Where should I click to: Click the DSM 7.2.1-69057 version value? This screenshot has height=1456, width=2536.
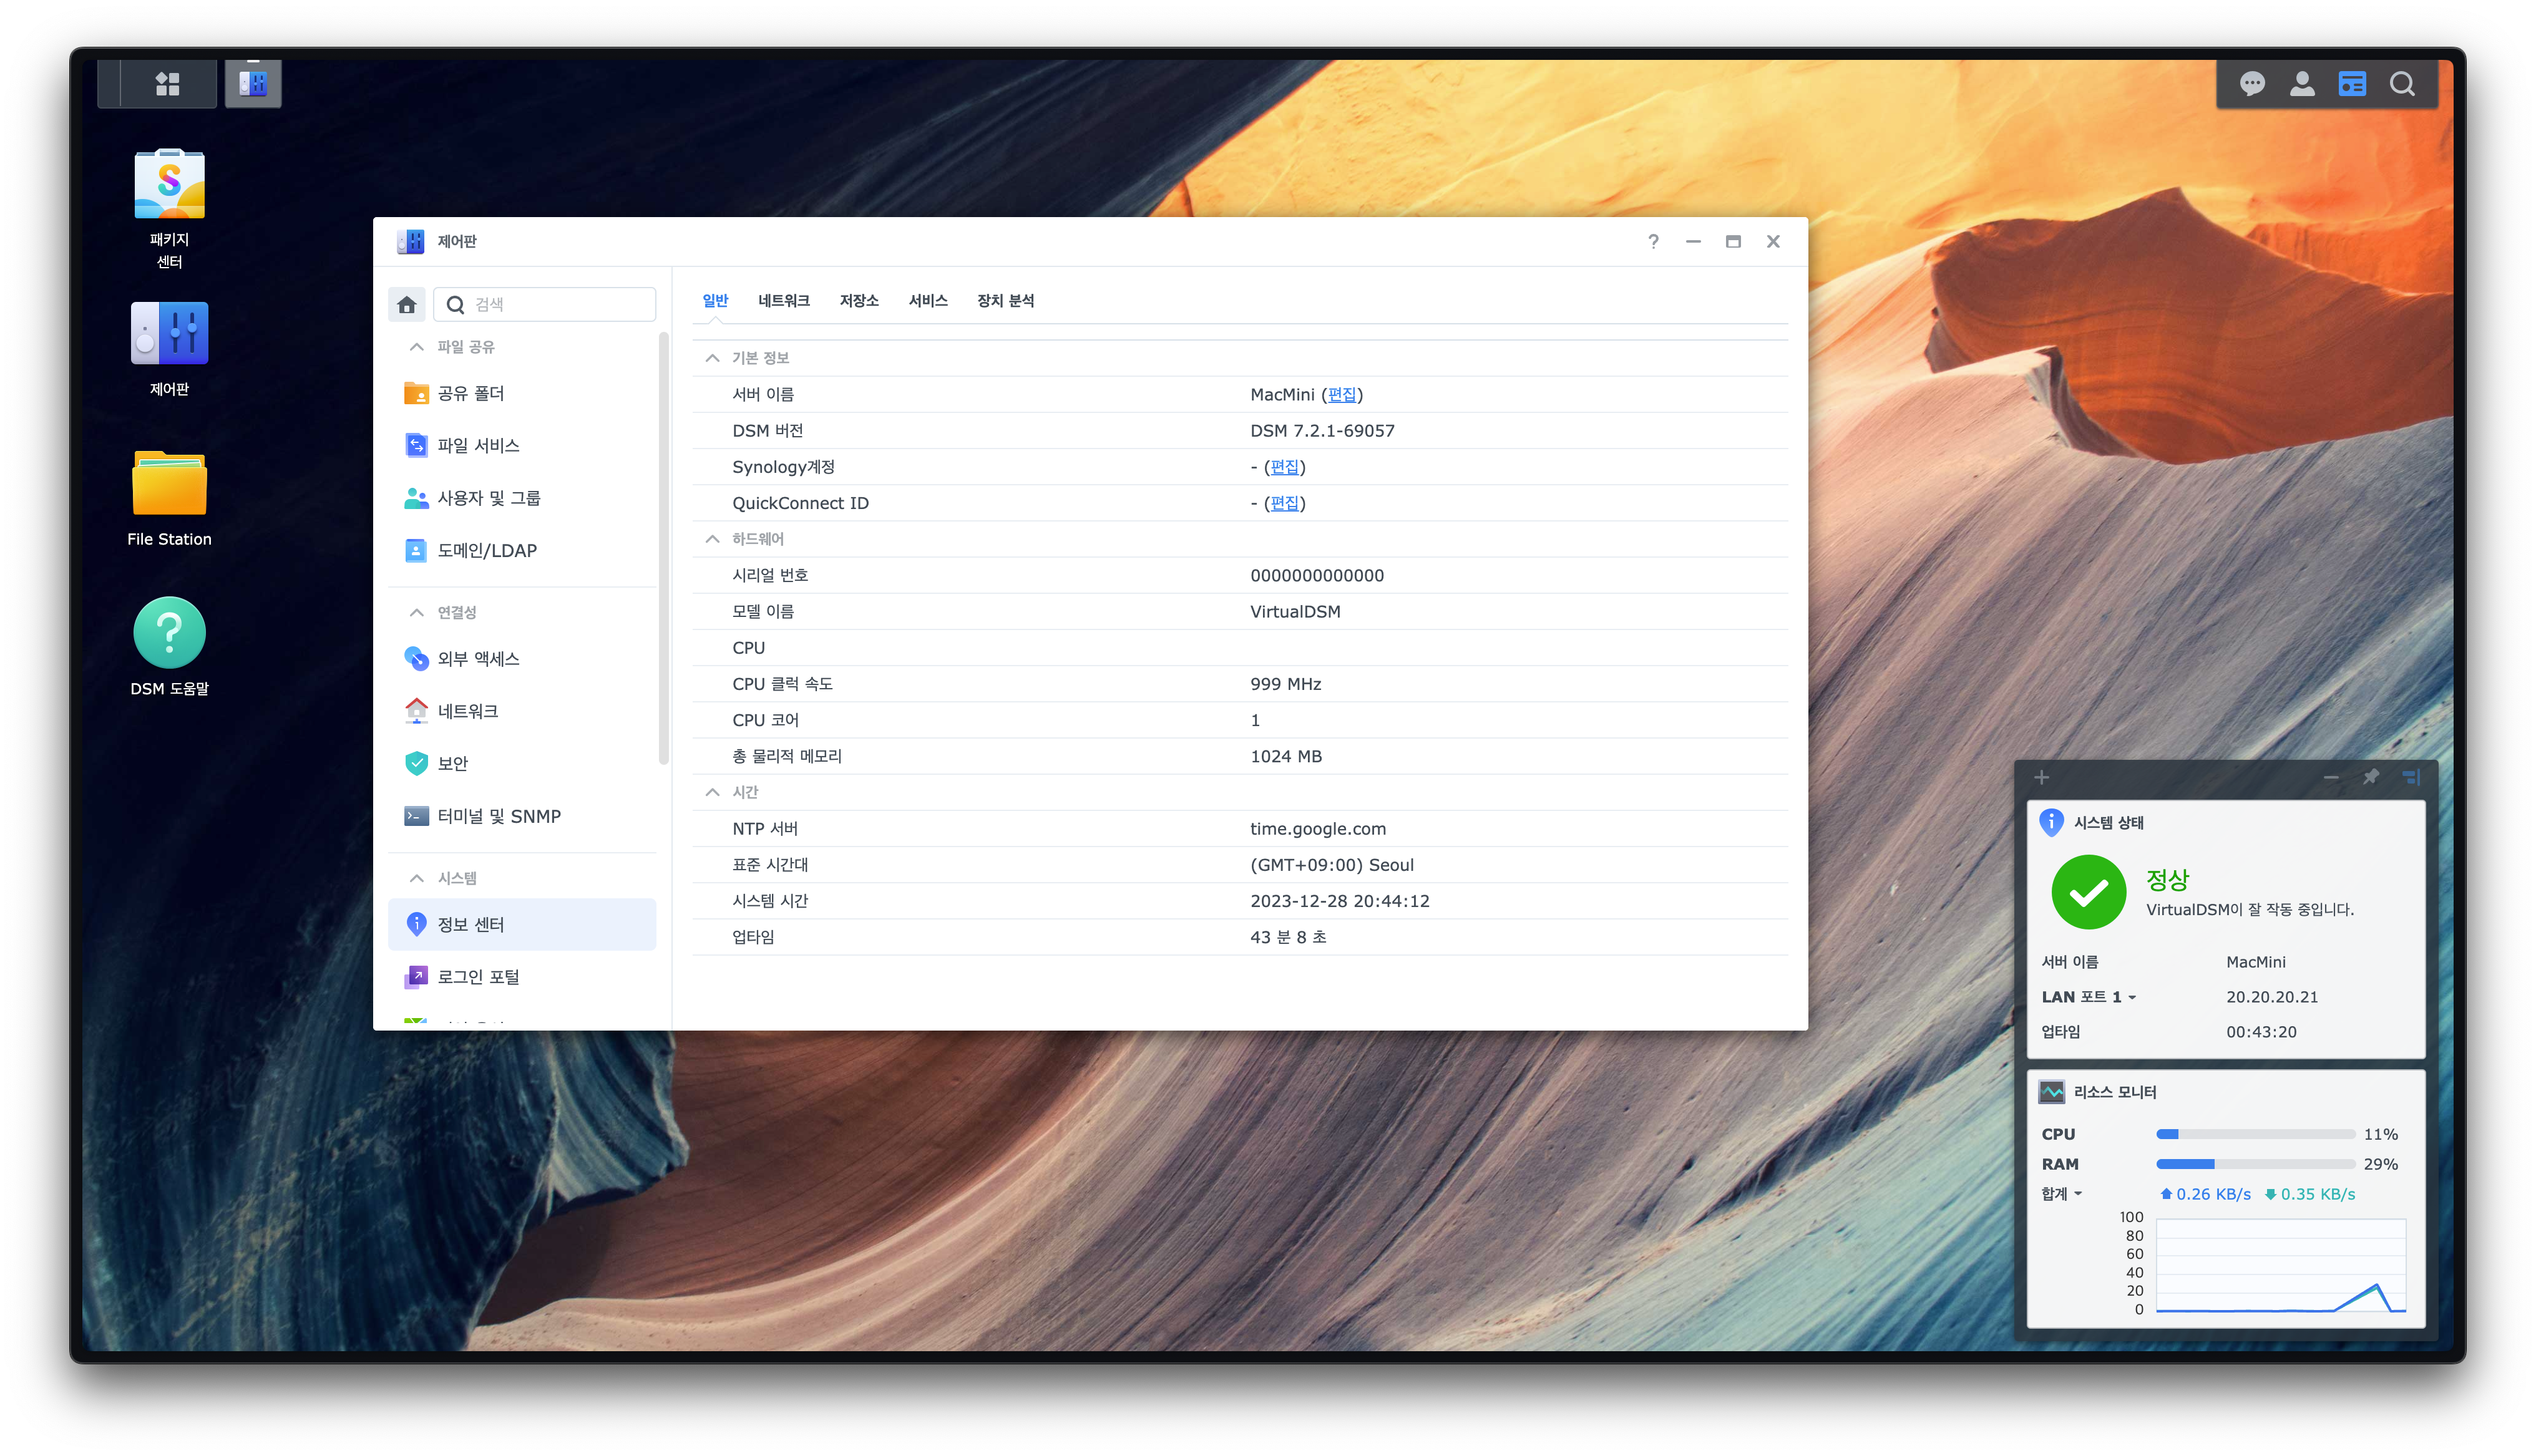[1322, 430]
